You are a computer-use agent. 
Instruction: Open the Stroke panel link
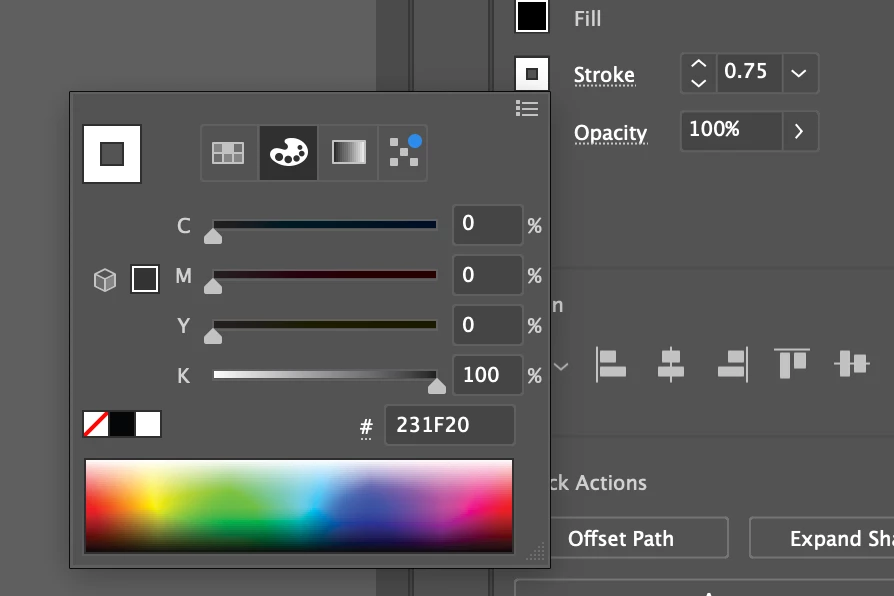604,75
